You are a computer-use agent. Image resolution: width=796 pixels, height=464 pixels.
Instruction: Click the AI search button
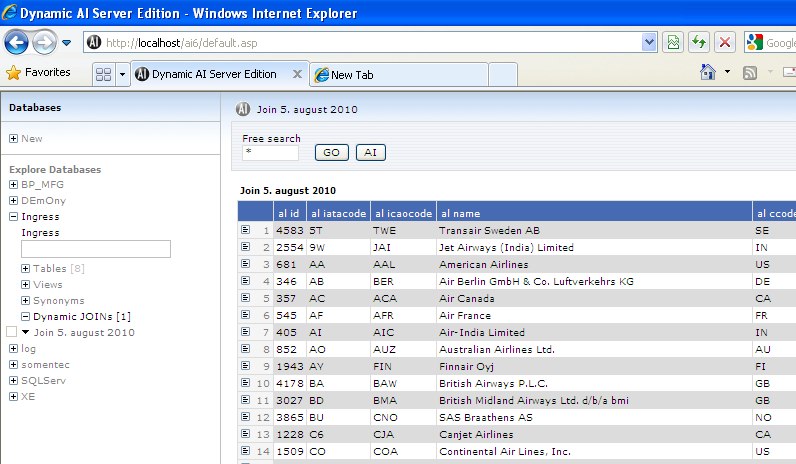[x=371, y=152]
